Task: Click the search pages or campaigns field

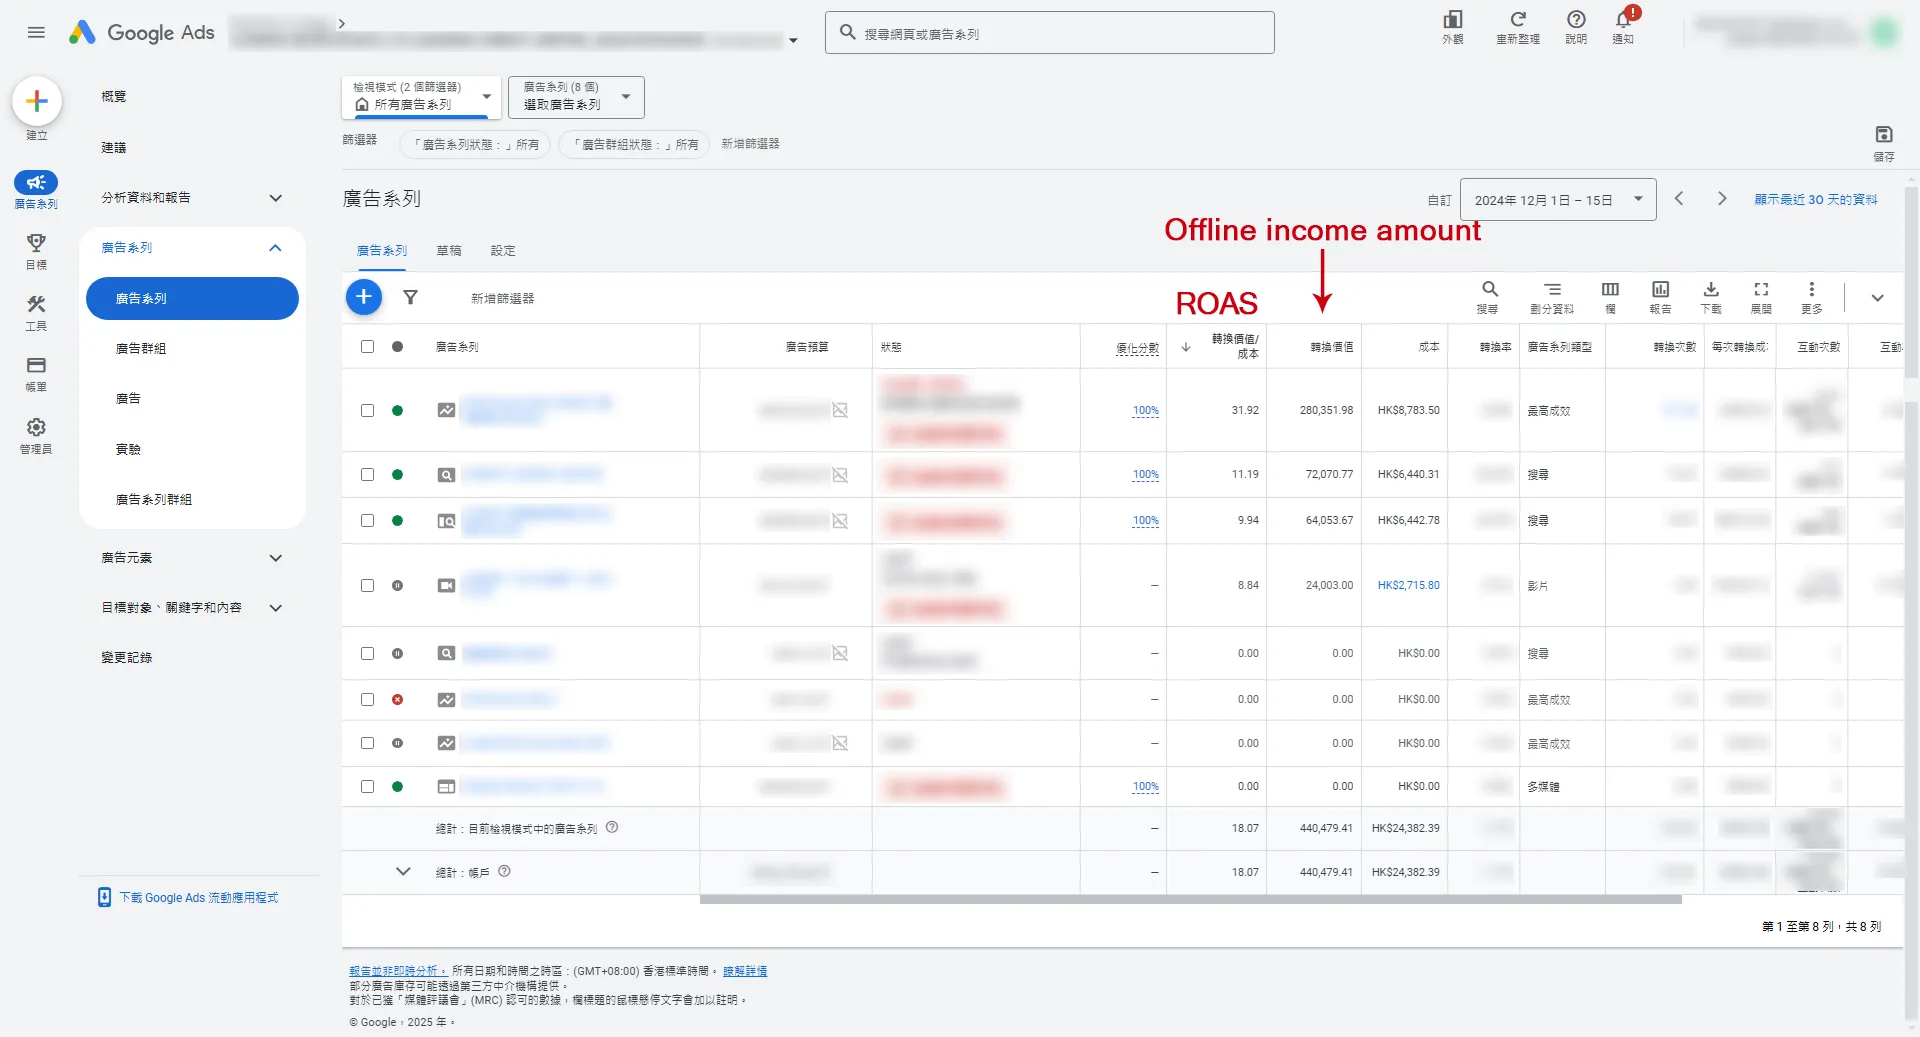Action: point(1050,33)
